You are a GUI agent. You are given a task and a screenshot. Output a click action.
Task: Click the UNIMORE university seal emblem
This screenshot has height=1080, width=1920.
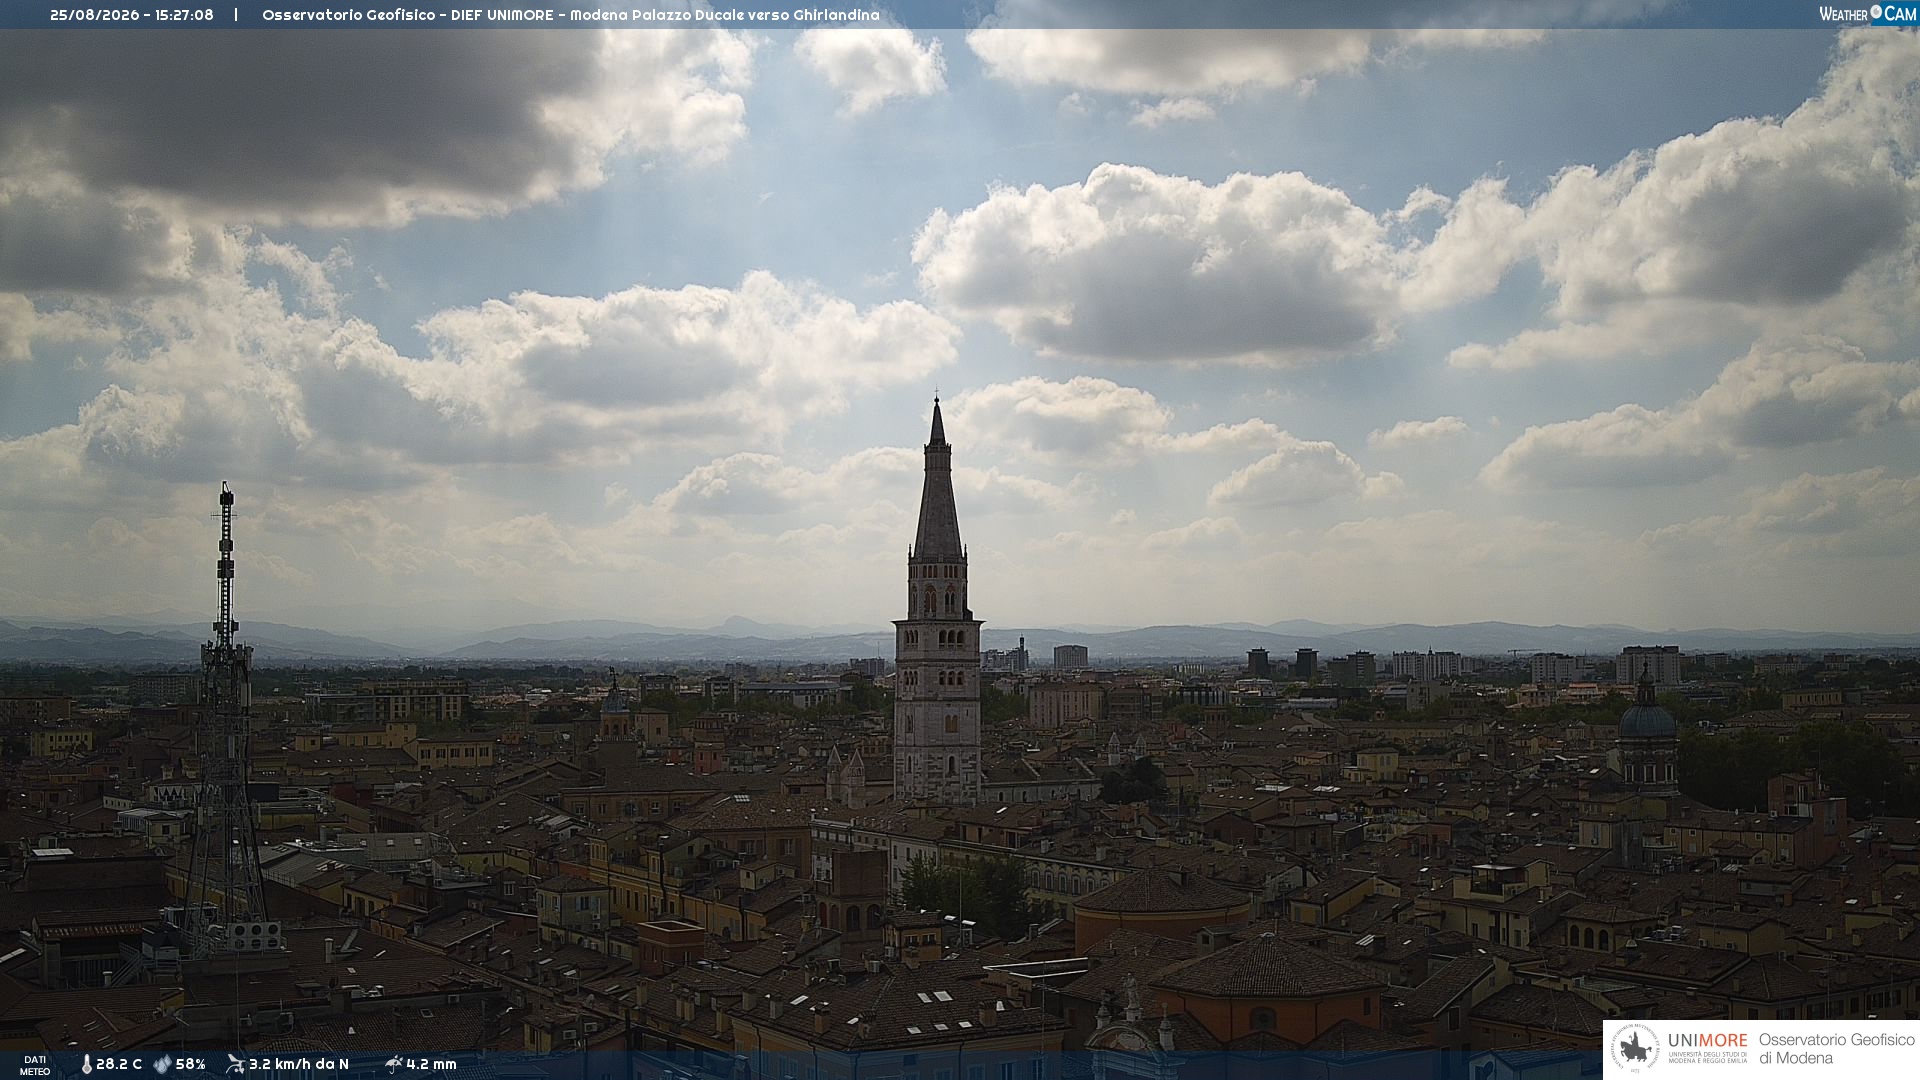[x=1634, y=1049]
